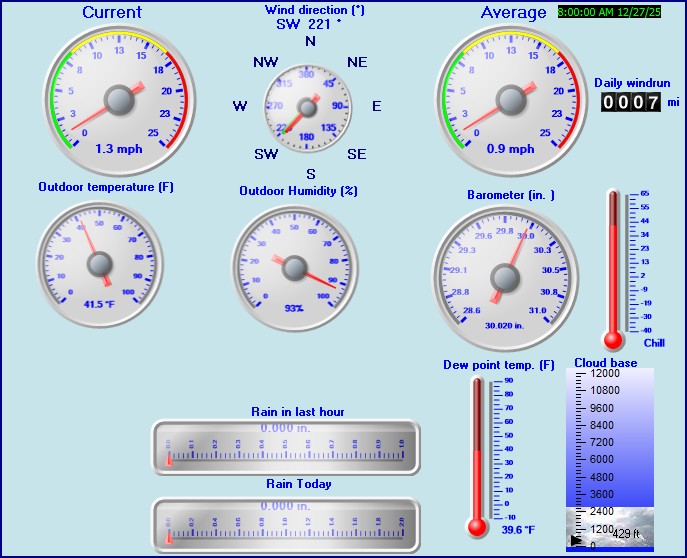Click the green date and time display

609,12
